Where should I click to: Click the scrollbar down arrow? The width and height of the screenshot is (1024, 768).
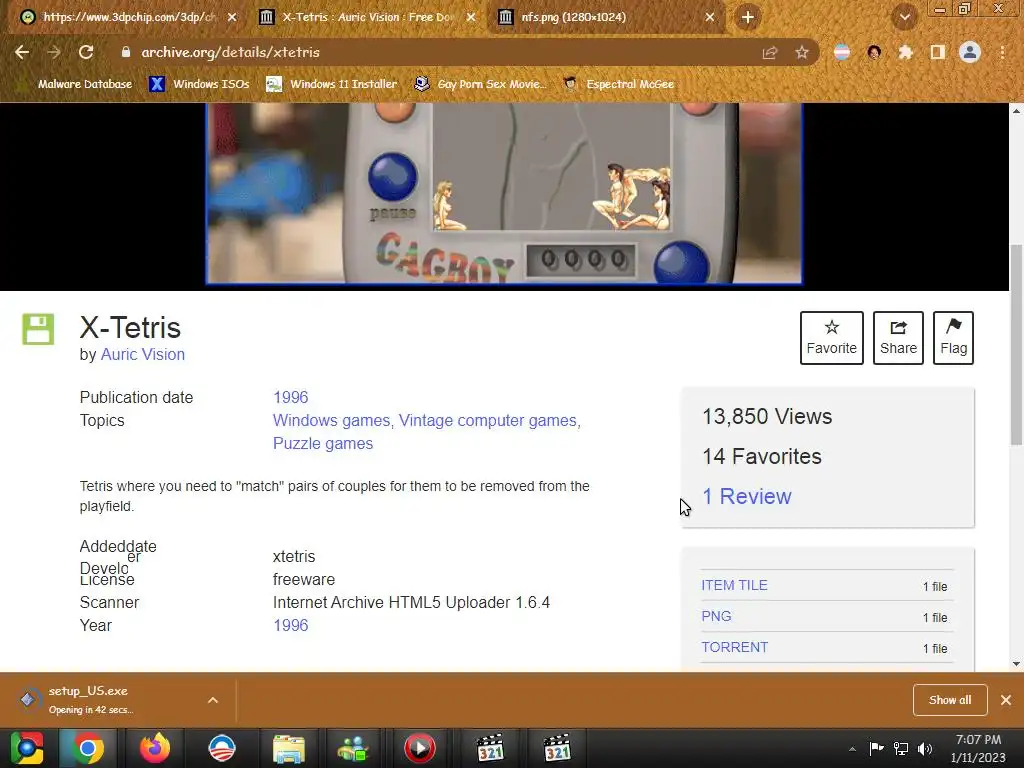(1016, 664)
